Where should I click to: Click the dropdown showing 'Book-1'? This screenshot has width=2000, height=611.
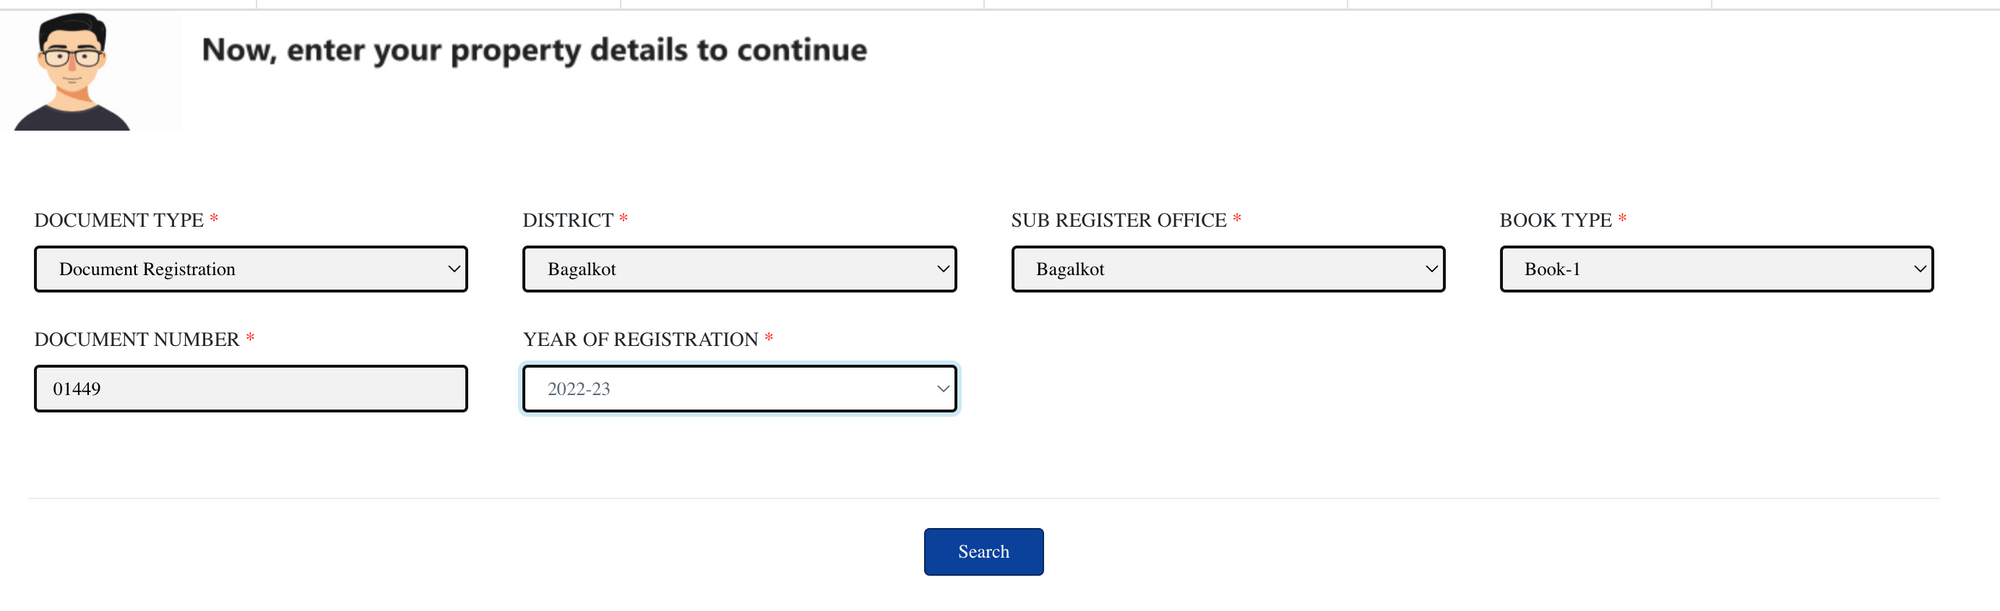coord(1715,268)
